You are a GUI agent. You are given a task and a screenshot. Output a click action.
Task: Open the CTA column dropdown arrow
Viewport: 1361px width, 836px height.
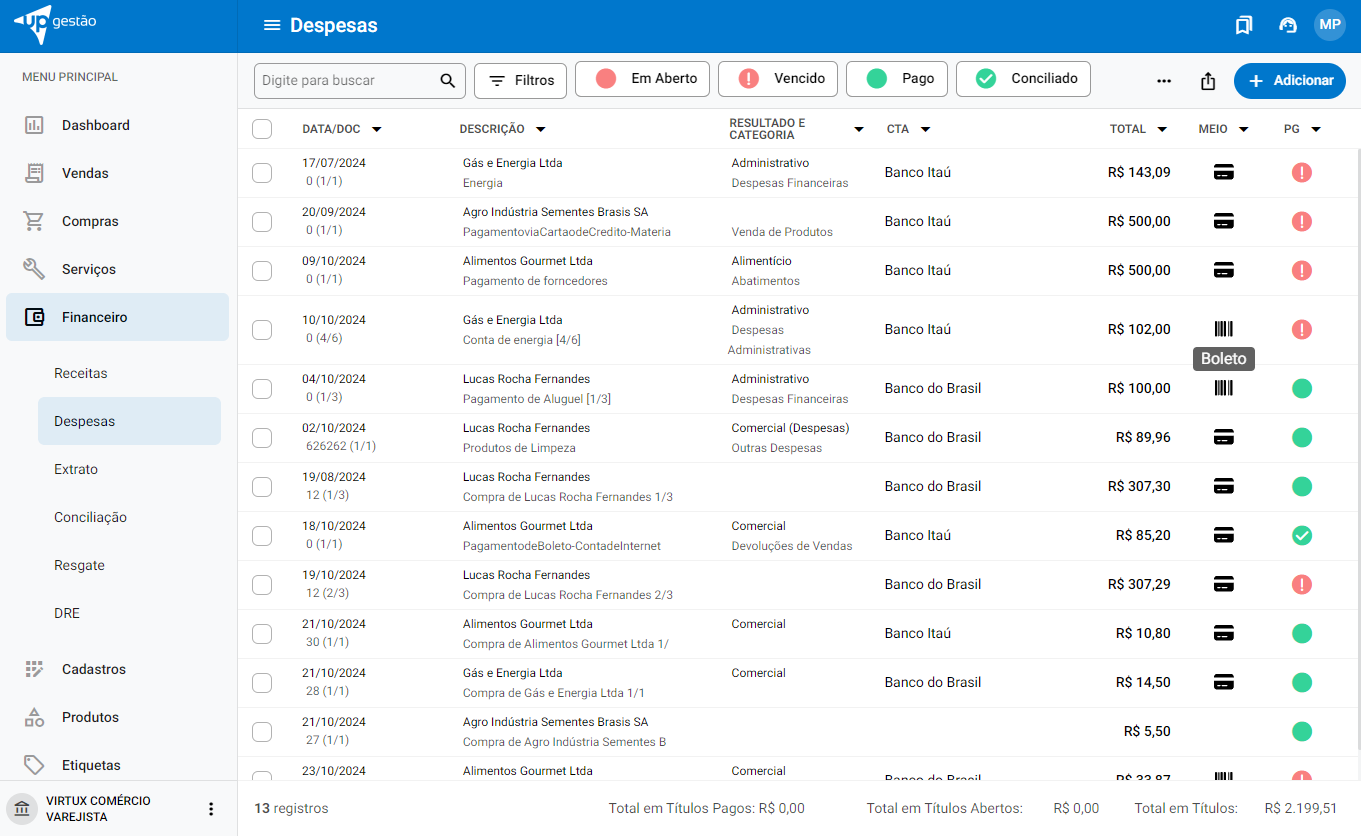pos(925,129)
